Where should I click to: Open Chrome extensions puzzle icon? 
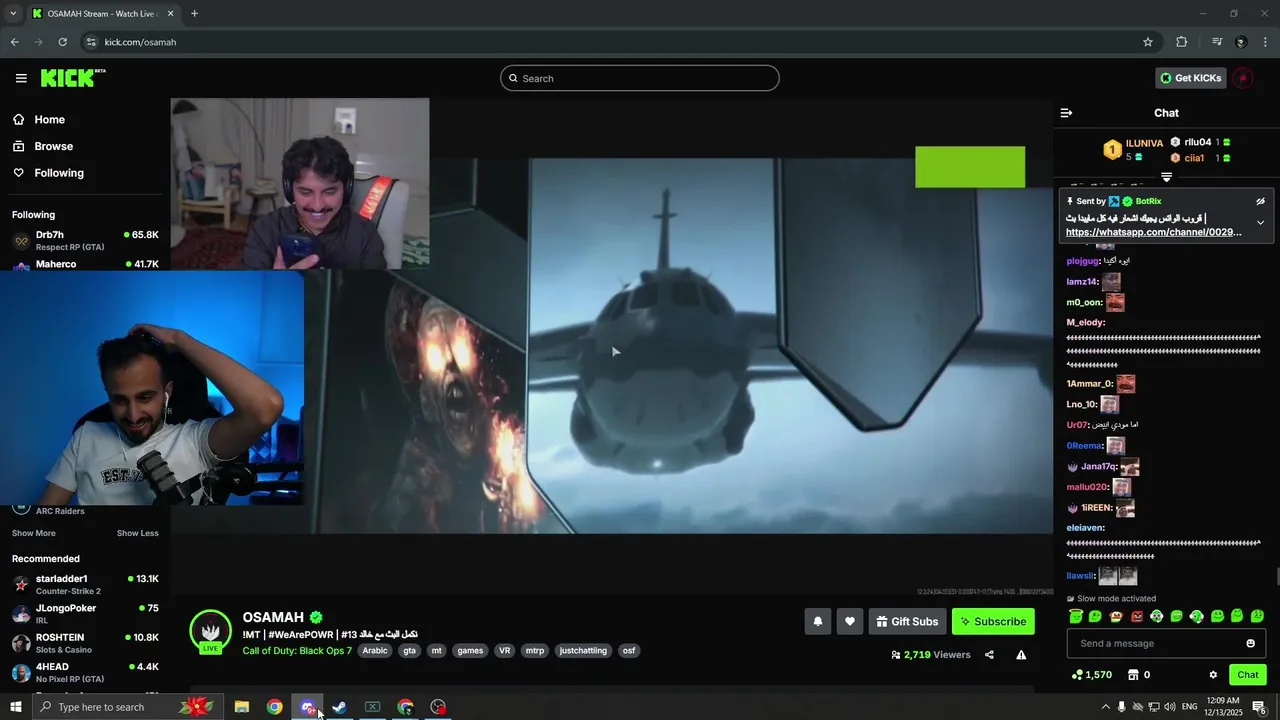pyautogui.click(x=1182, y=42)
